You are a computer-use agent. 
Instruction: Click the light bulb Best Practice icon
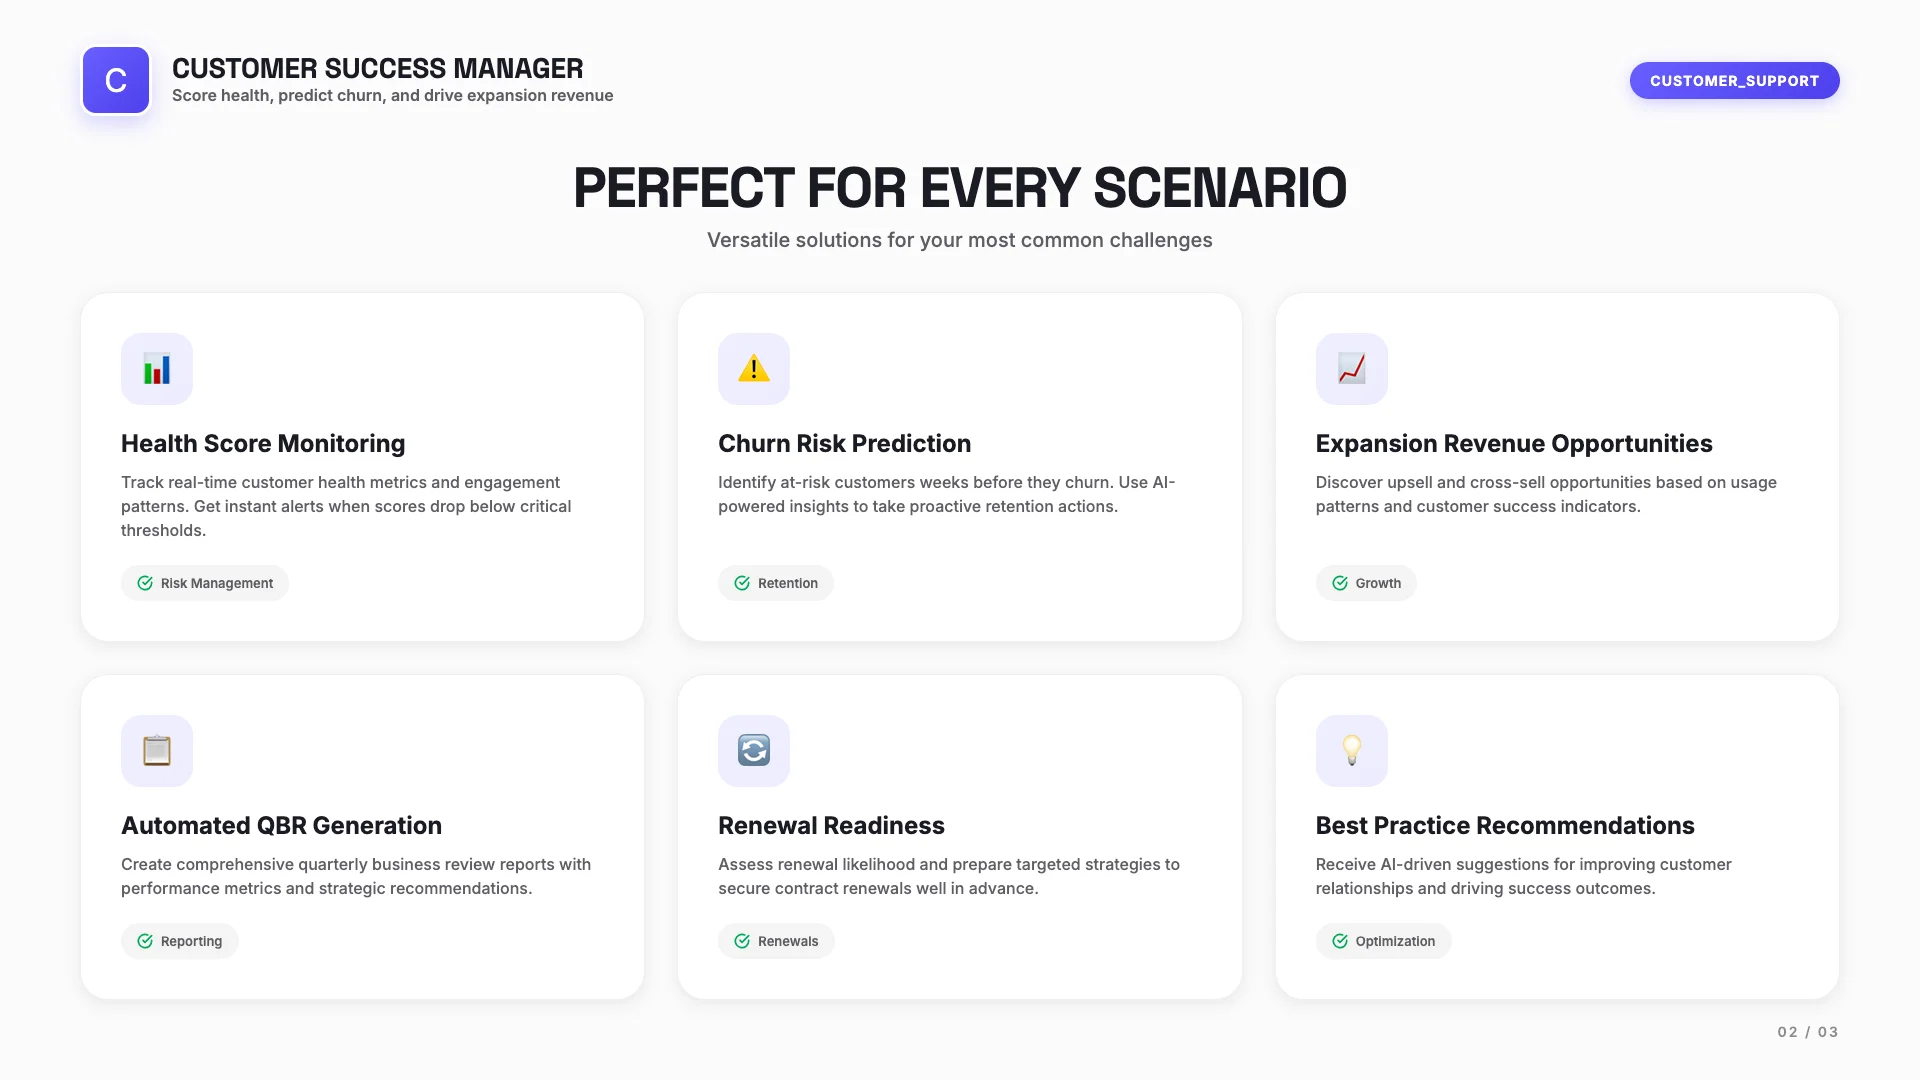pyautogui.click(x=1351, y=751)
